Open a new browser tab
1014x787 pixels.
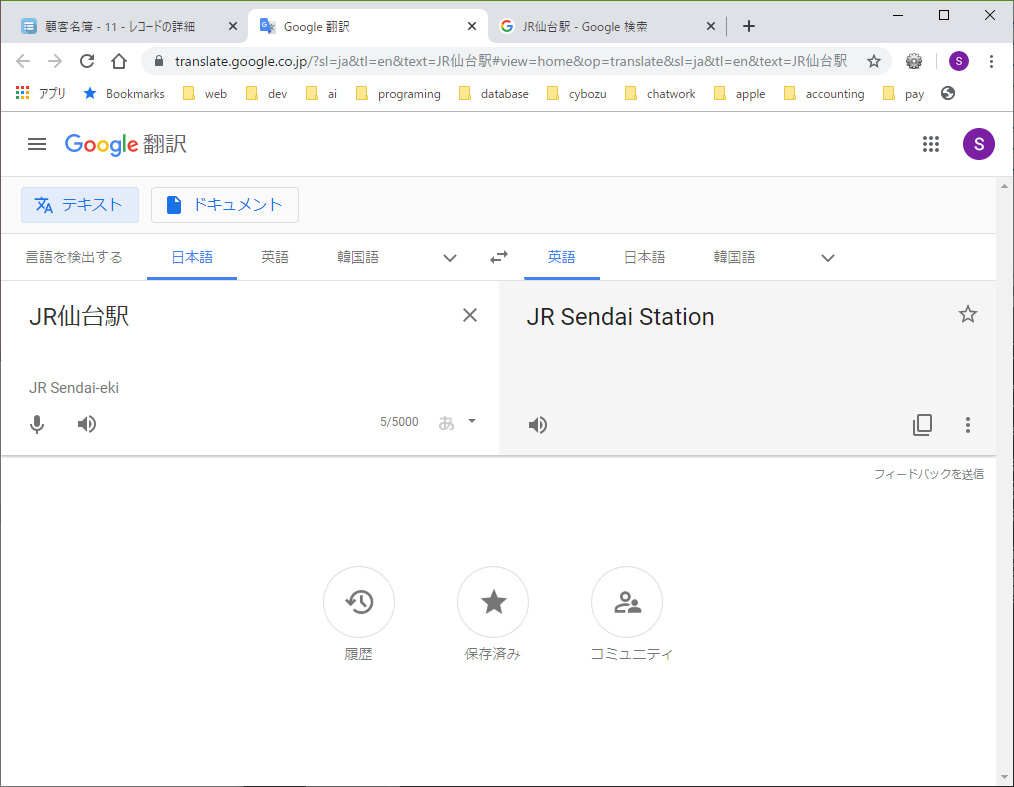pyautogui.click(x=748, y=26)
